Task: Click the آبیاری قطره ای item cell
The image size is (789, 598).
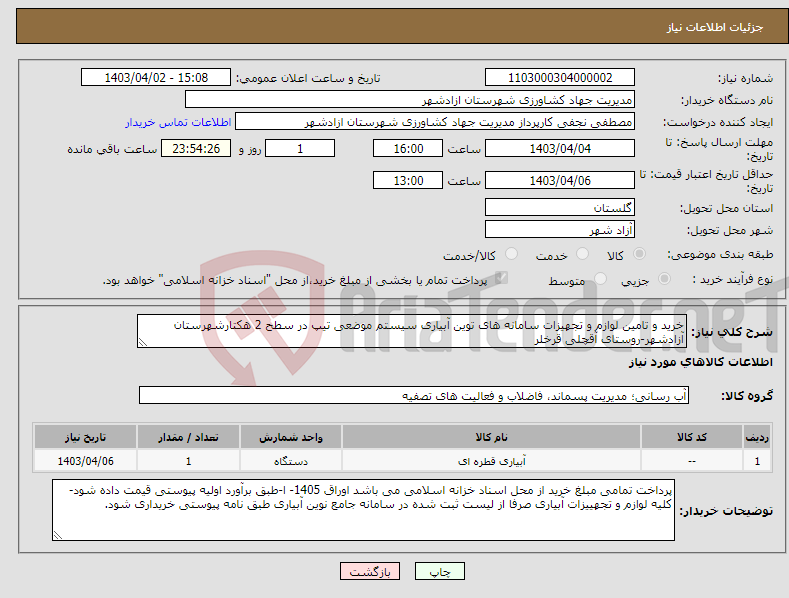Action: tap(491, 461)
